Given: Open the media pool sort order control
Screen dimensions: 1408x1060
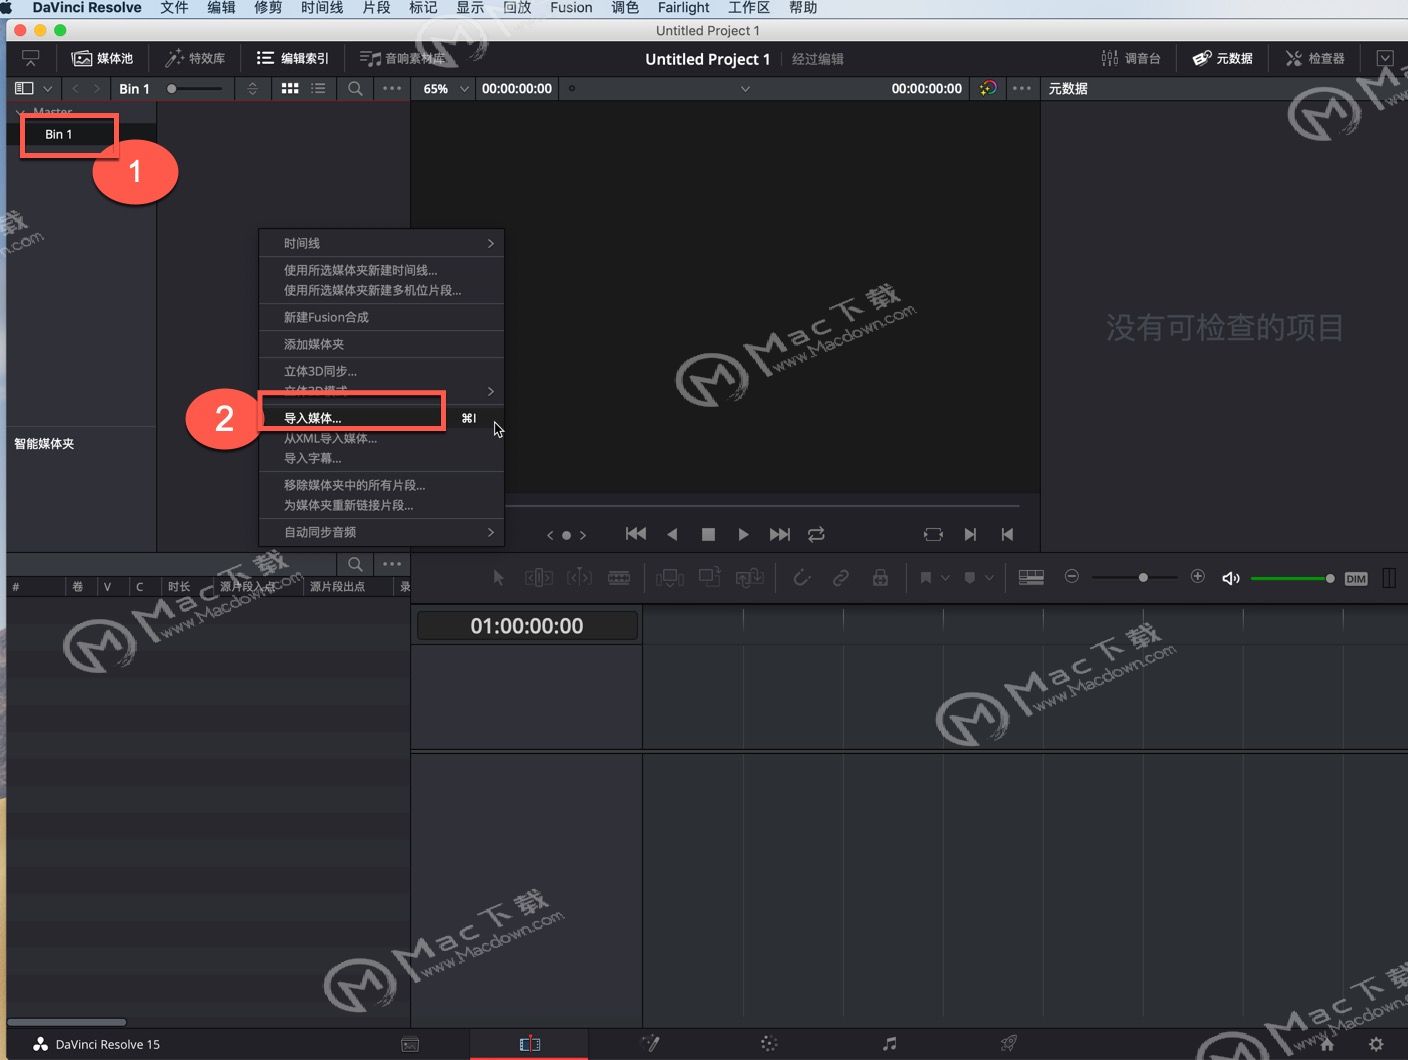Looking at the screenshot, I should pyautogui.click(x=252, y=89).
